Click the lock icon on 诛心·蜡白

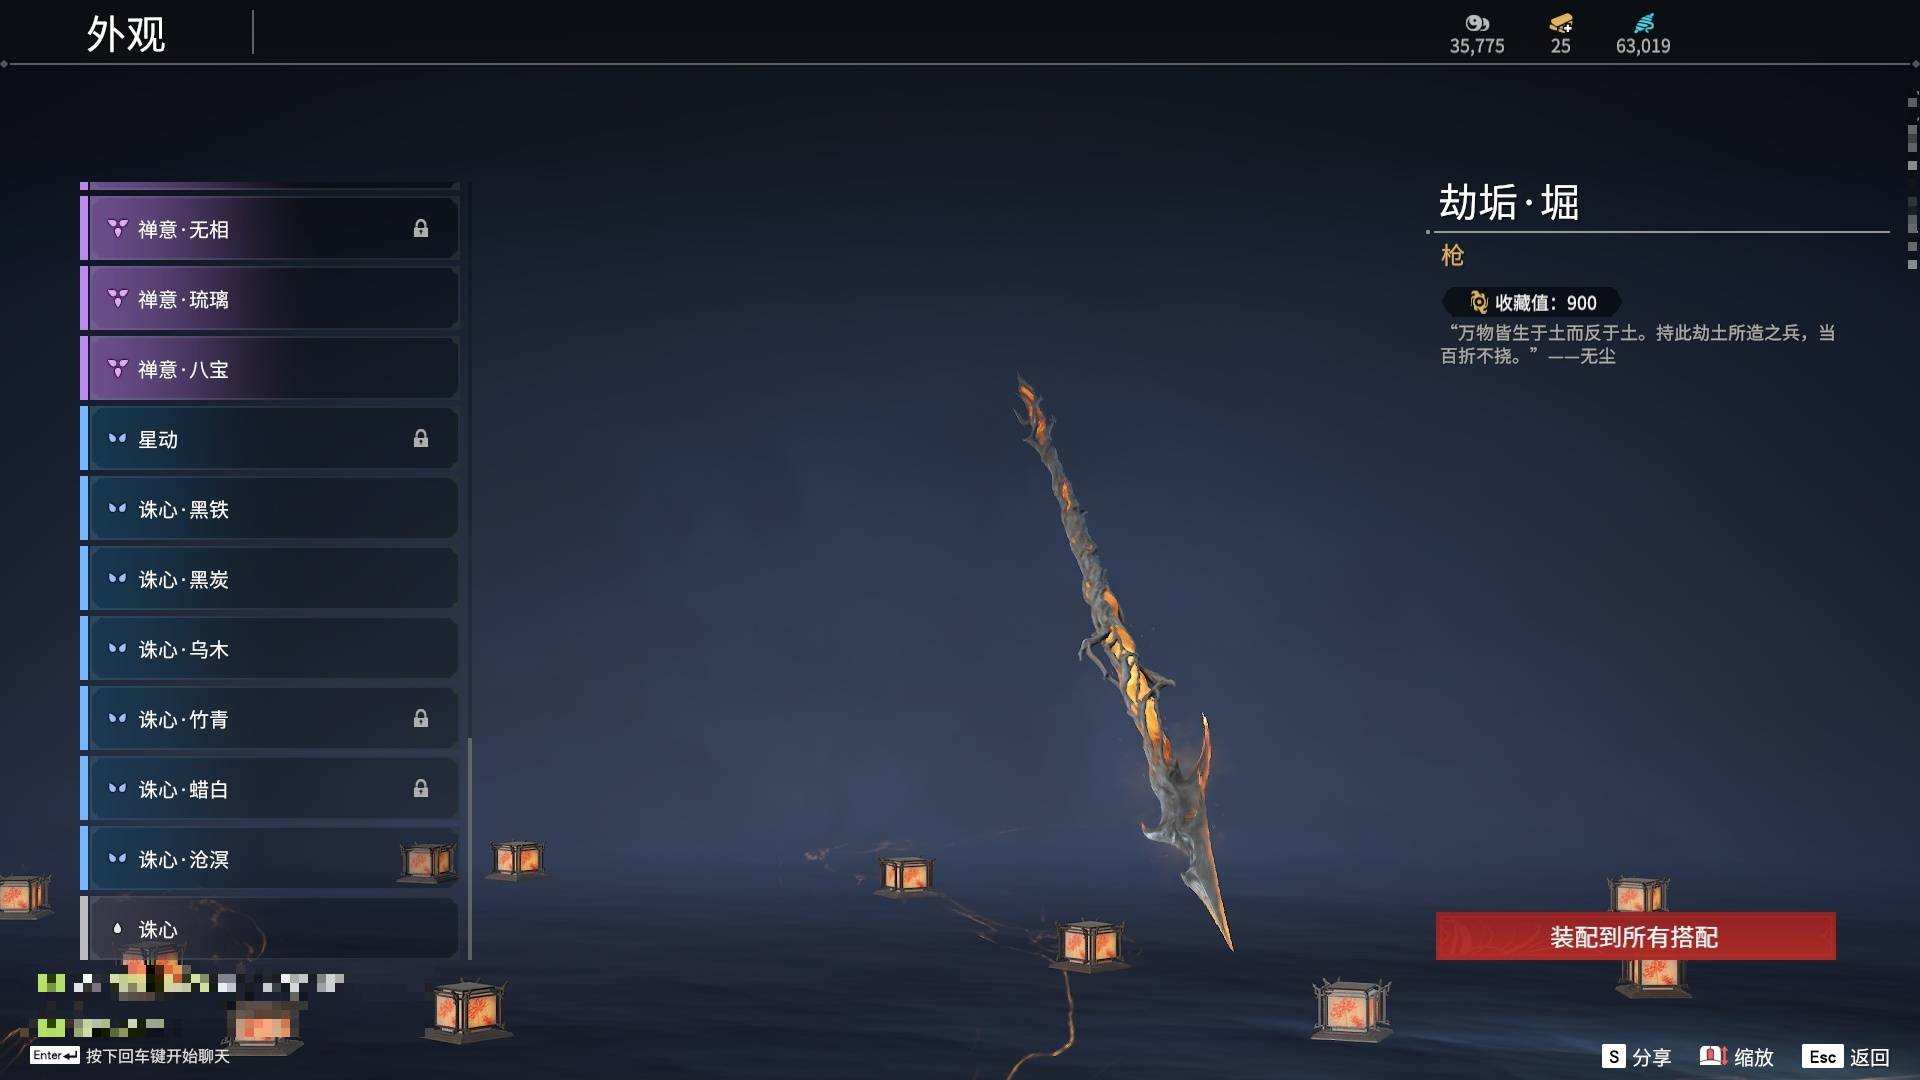pyautogui.click(x=421, y=789)
